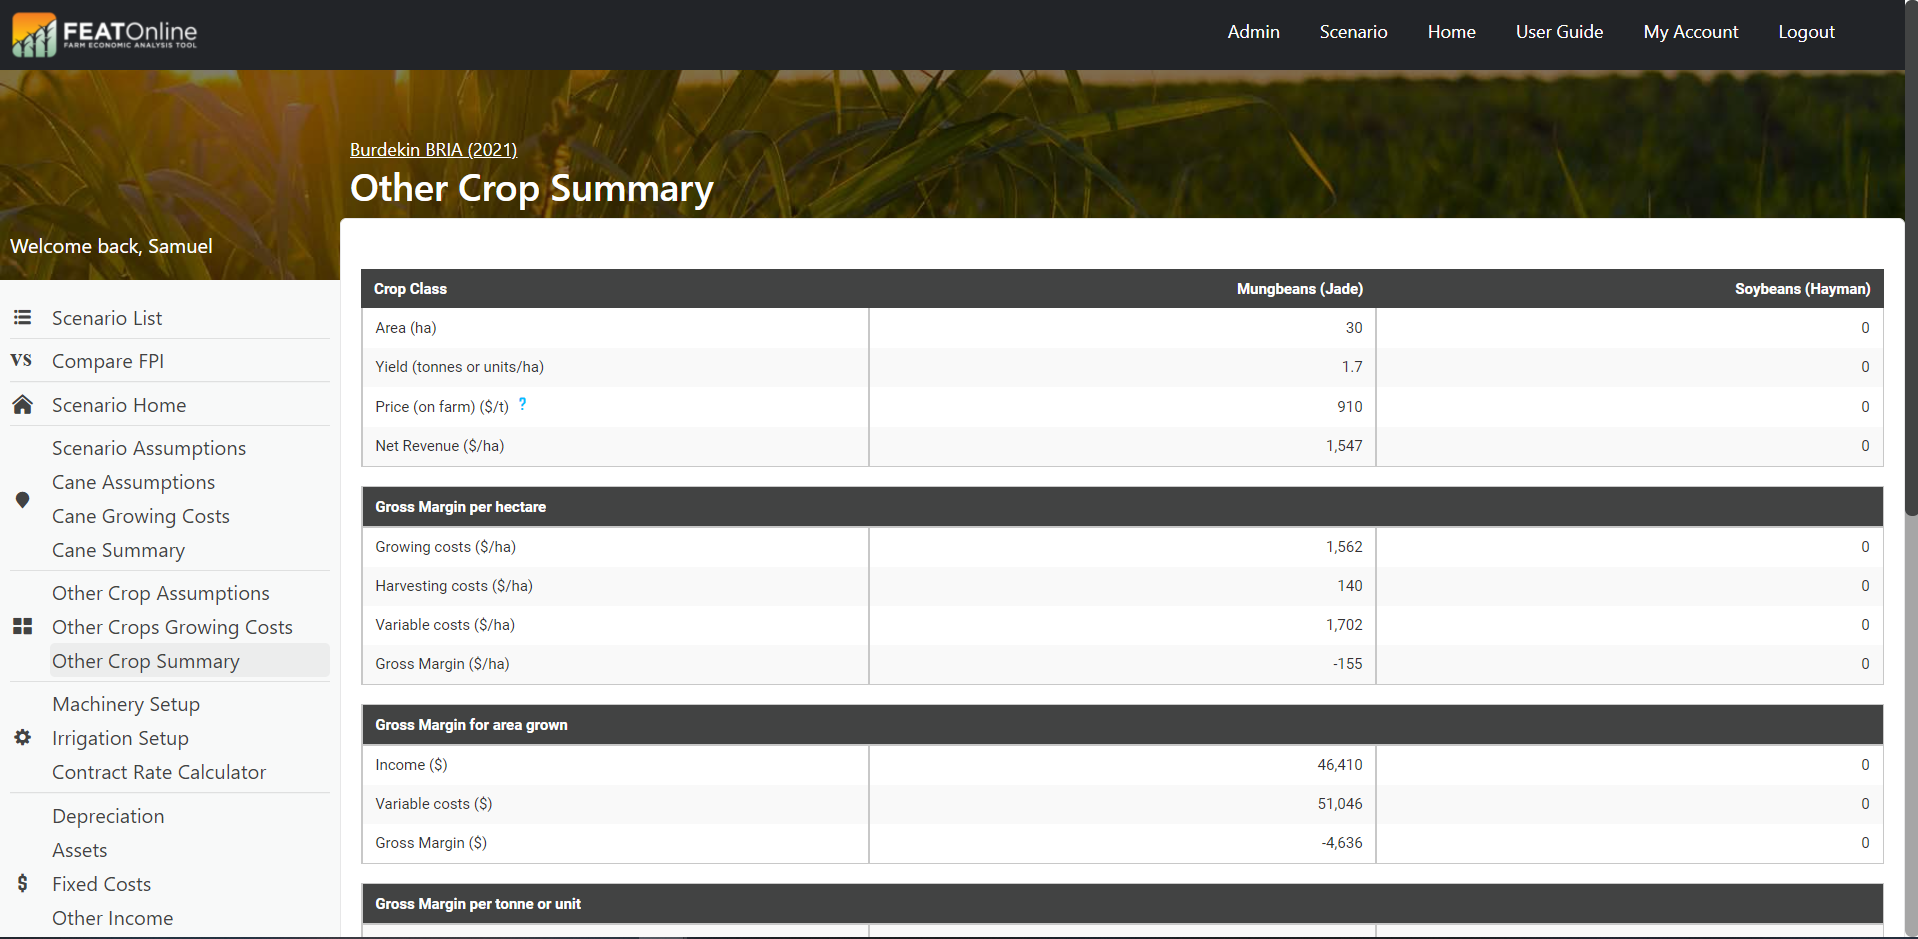Viewport: 1918px width, 939px height.
Task: Click the Scenario Home house icon
Action: 22,405
